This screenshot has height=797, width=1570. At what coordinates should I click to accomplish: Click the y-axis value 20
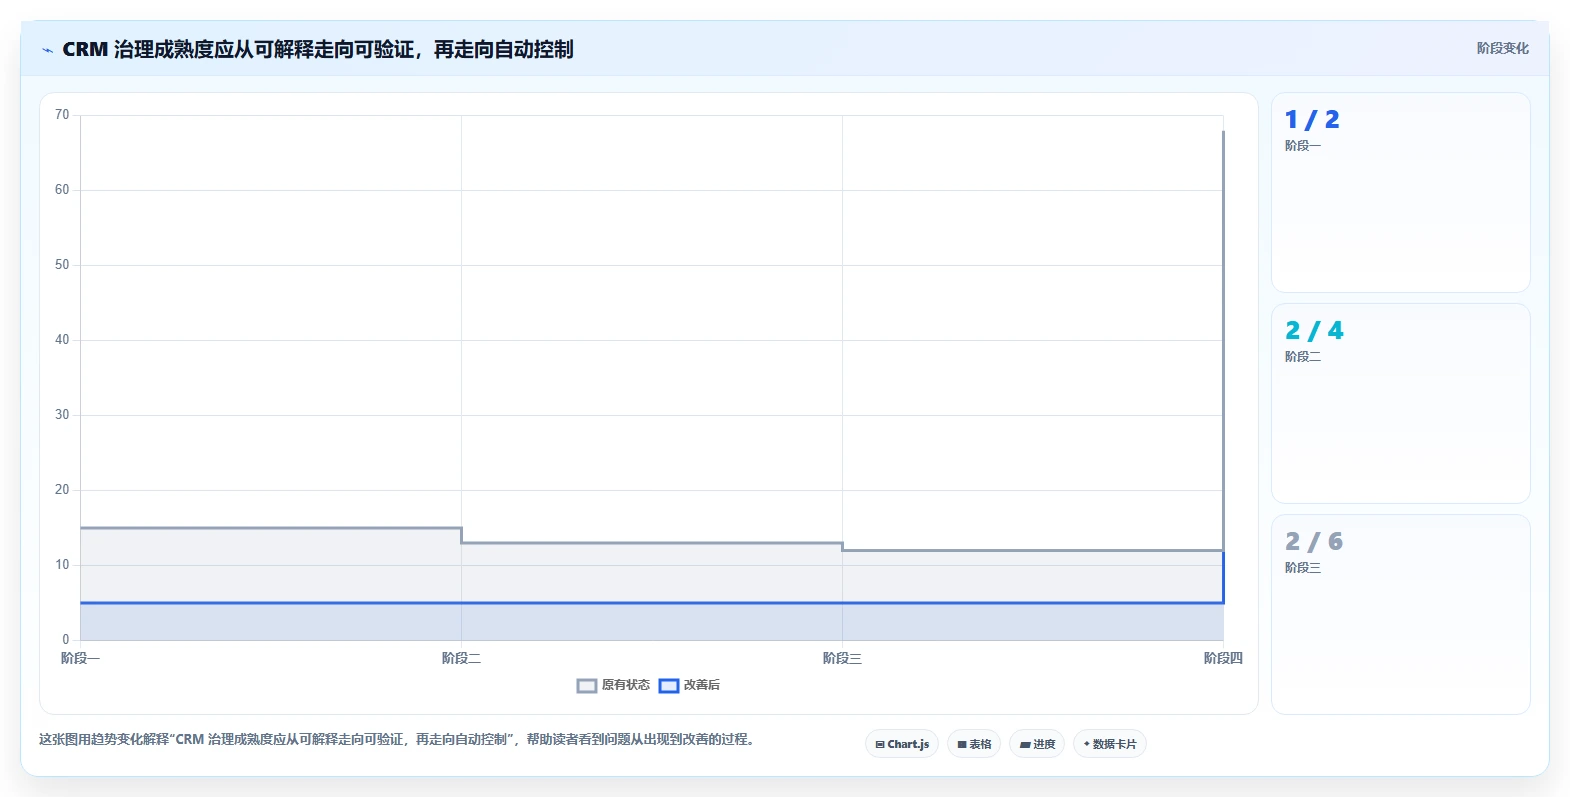click(x=62, y=490)
